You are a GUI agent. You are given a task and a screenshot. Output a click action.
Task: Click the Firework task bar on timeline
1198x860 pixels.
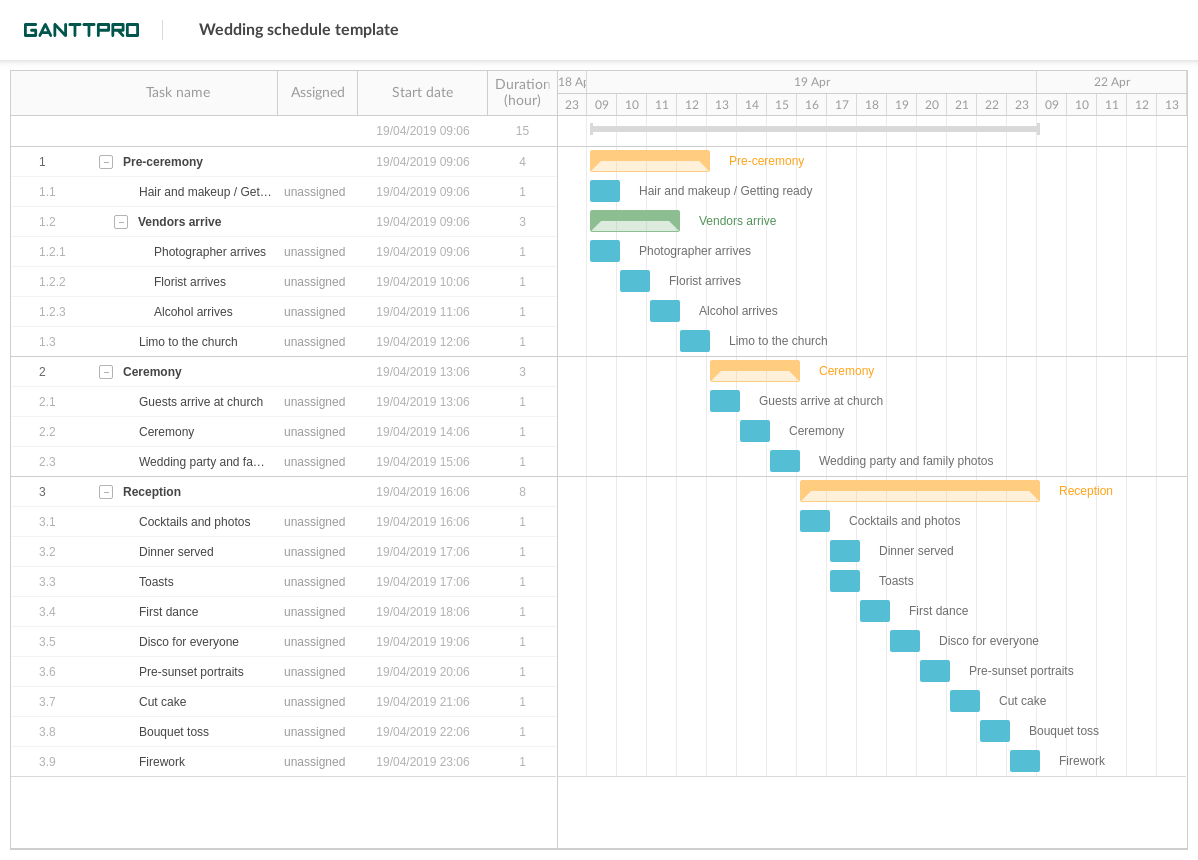tap(1024, 760)
